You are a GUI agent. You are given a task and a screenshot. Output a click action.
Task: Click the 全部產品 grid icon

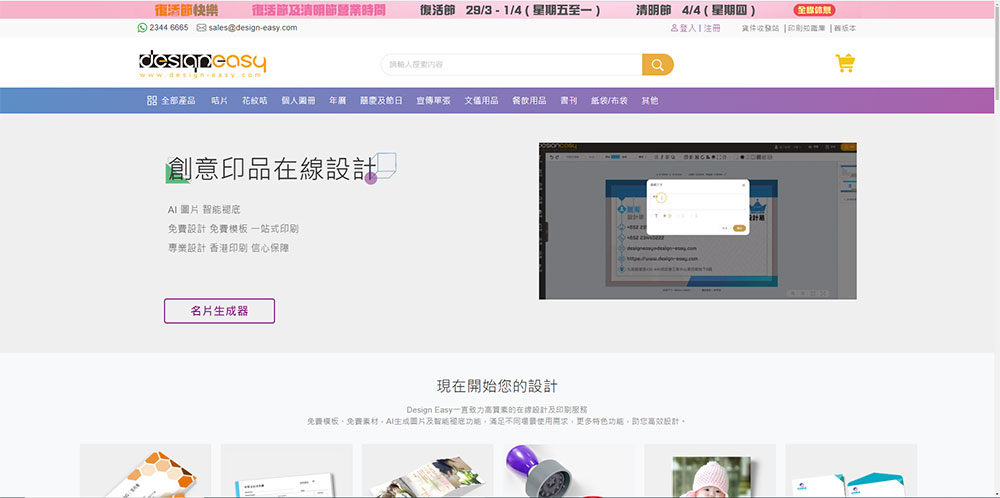(x=152, y=101)
